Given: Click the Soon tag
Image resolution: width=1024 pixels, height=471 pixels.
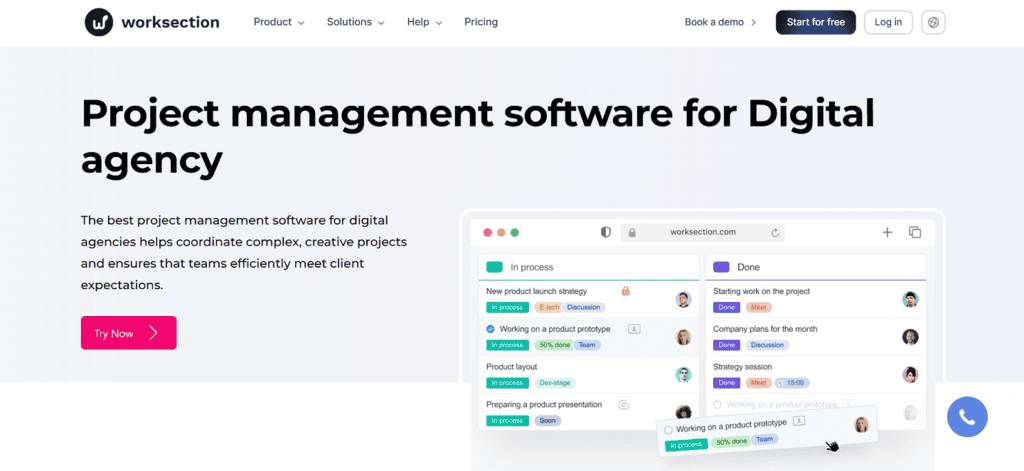Looking at the screenshot, I should tap(547, 421).
